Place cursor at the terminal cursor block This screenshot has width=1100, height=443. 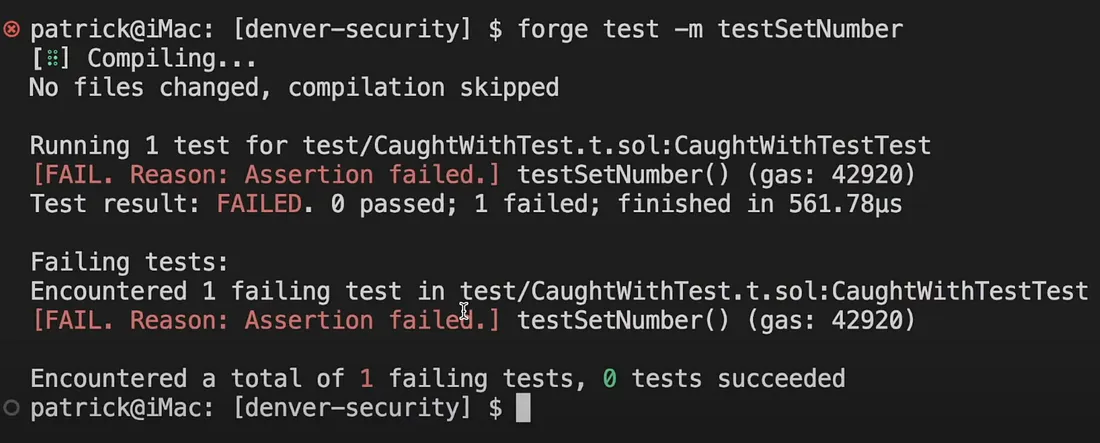tap(522, 408)
